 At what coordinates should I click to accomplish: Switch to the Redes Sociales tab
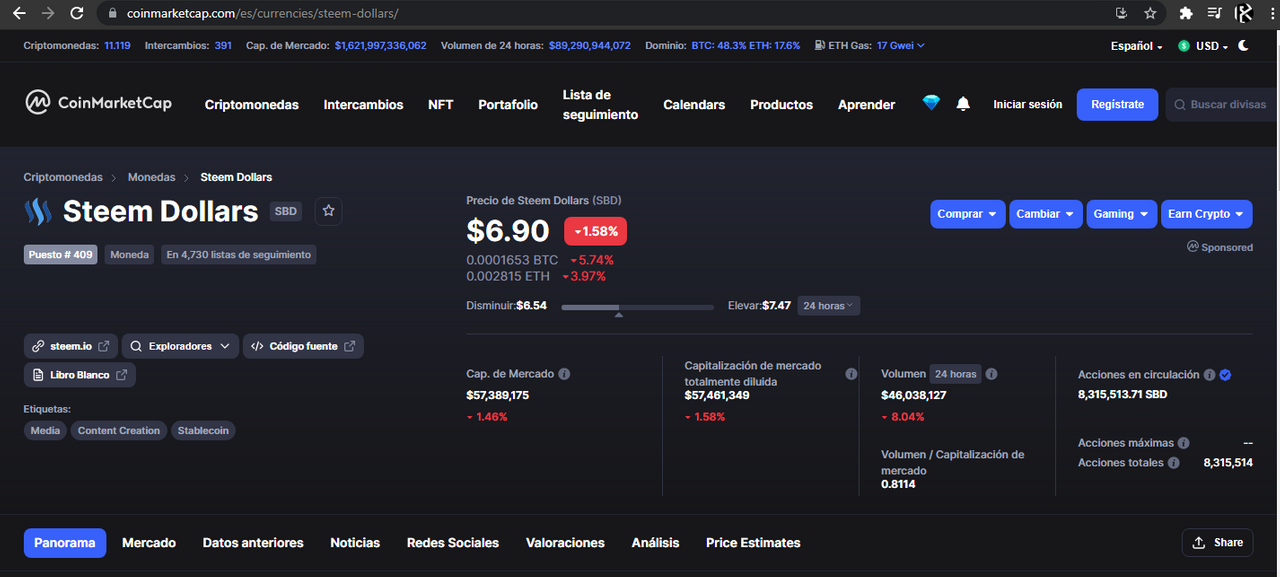[x=453, y=543]
